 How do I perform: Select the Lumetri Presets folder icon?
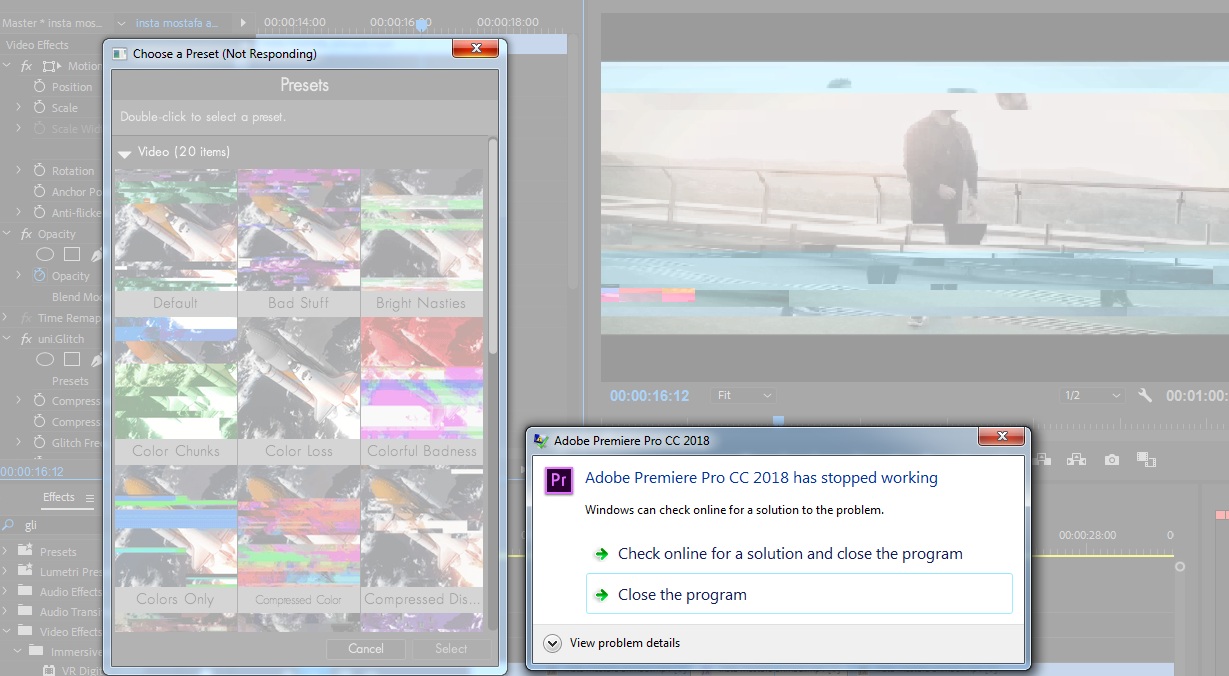point(25,572)
